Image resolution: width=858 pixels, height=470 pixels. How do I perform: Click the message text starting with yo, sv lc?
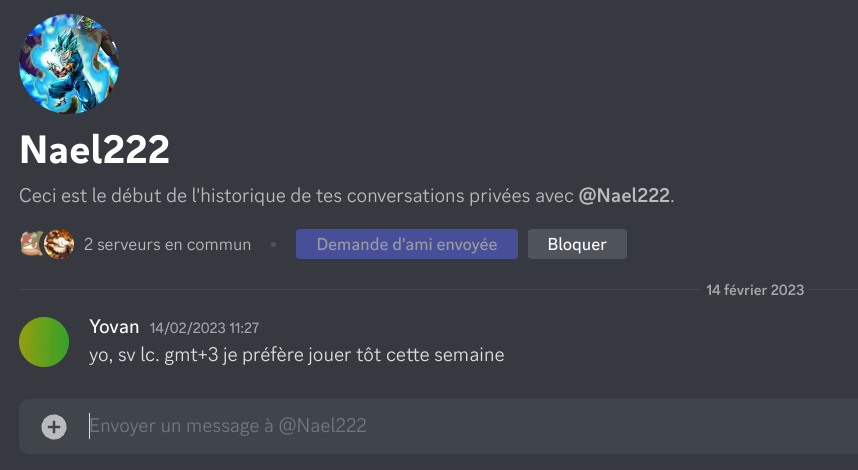tap(296, 354)
